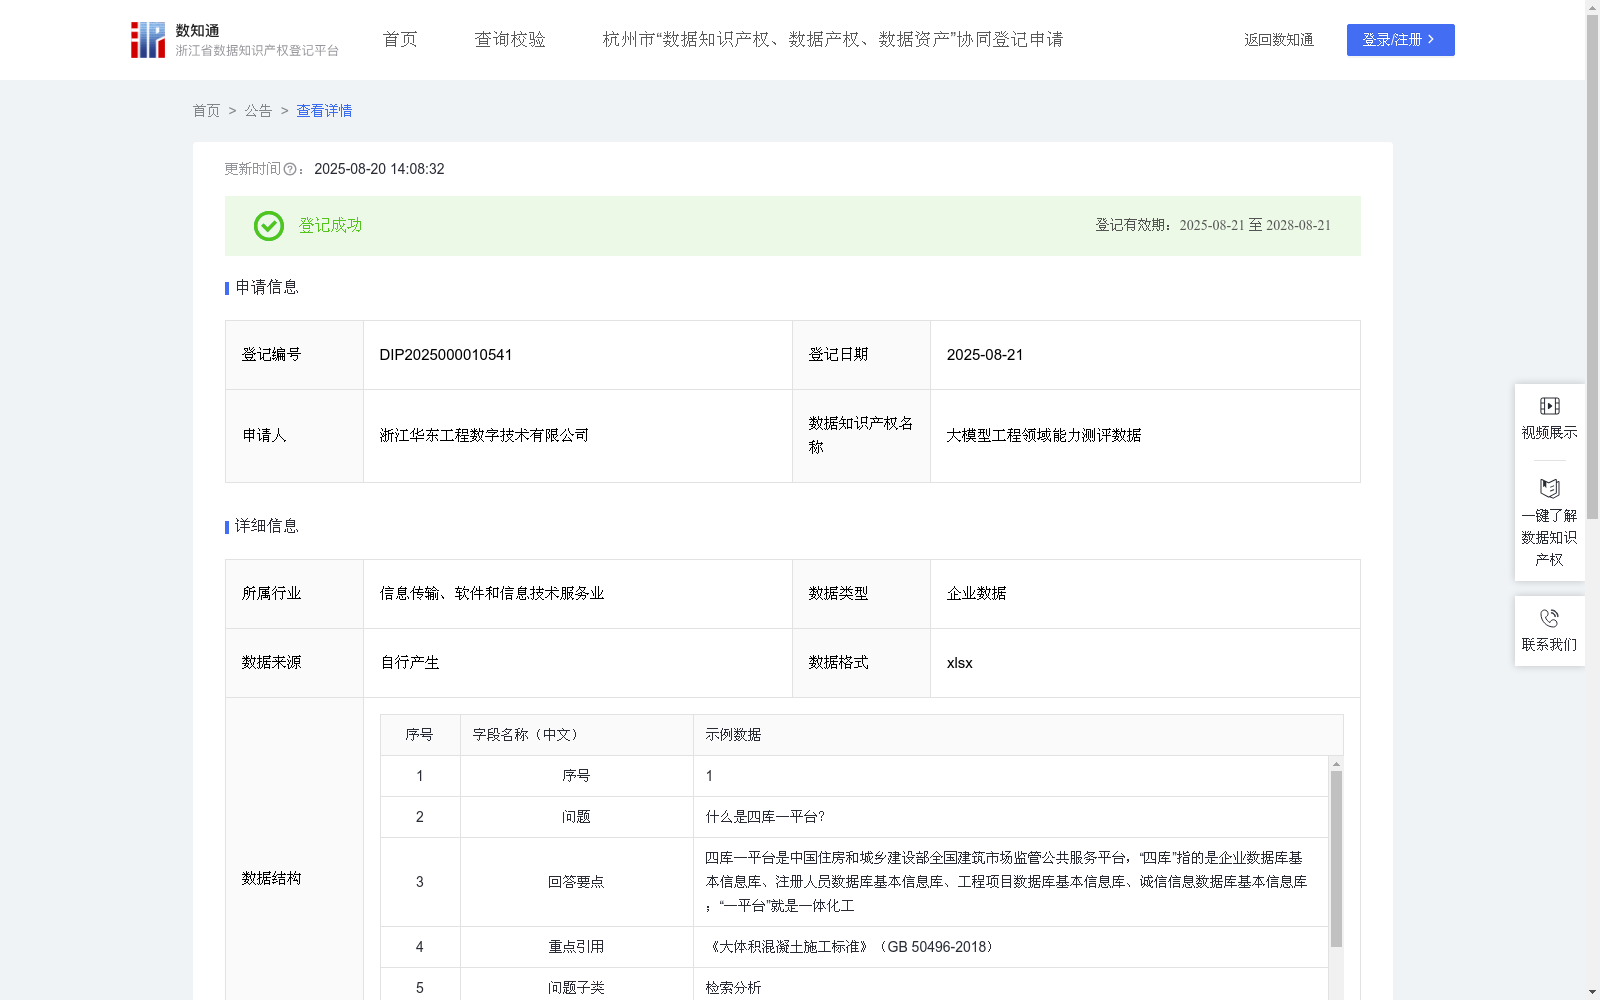This screenshot has height=1000, width=1600.
Task: Click the 详细信息 section heading
Action: pyautogui.click(x=266, y=527)
